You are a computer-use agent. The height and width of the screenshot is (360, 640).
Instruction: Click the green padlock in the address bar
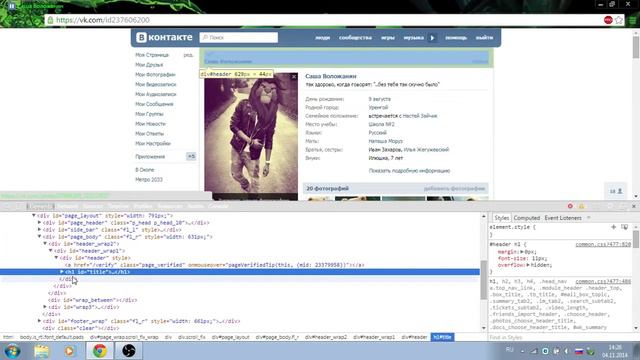point(50,20)
